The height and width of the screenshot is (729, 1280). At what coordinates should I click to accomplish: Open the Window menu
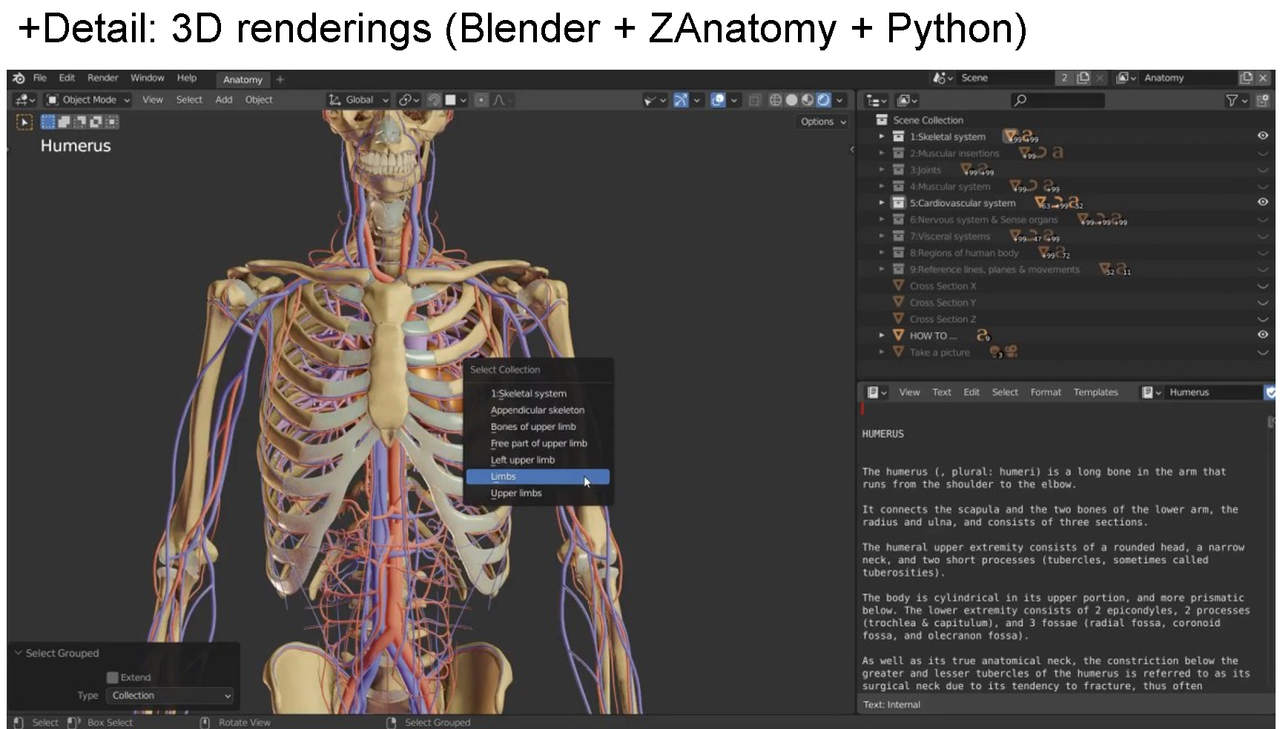148,78
